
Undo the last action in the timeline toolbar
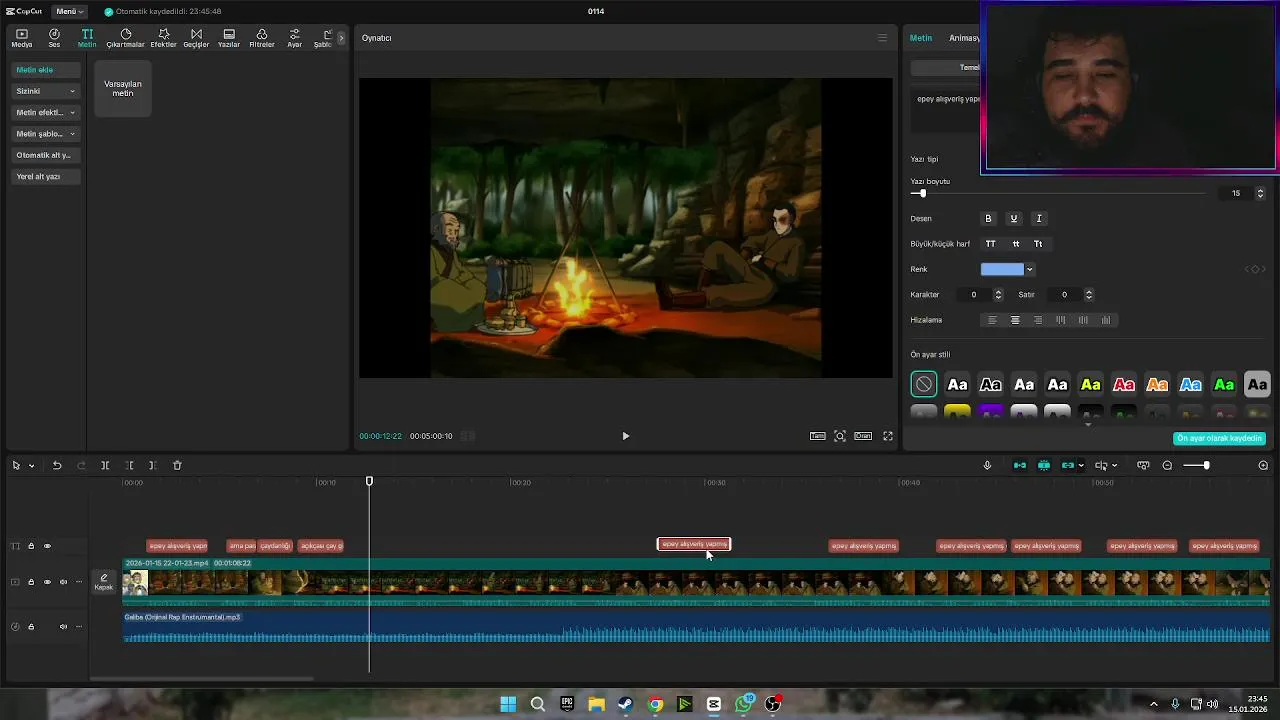tap(57, 465)
